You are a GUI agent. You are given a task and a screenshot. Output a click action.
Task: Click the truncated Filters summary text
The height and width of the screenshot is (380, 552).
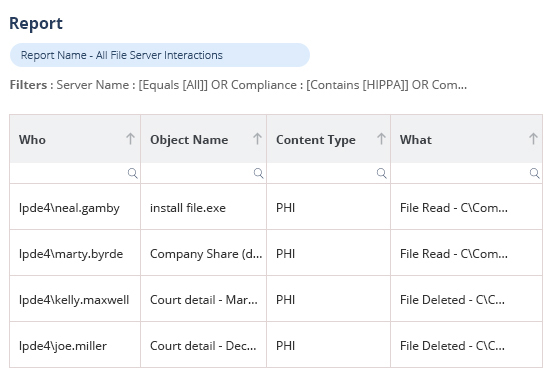[238, 85]
